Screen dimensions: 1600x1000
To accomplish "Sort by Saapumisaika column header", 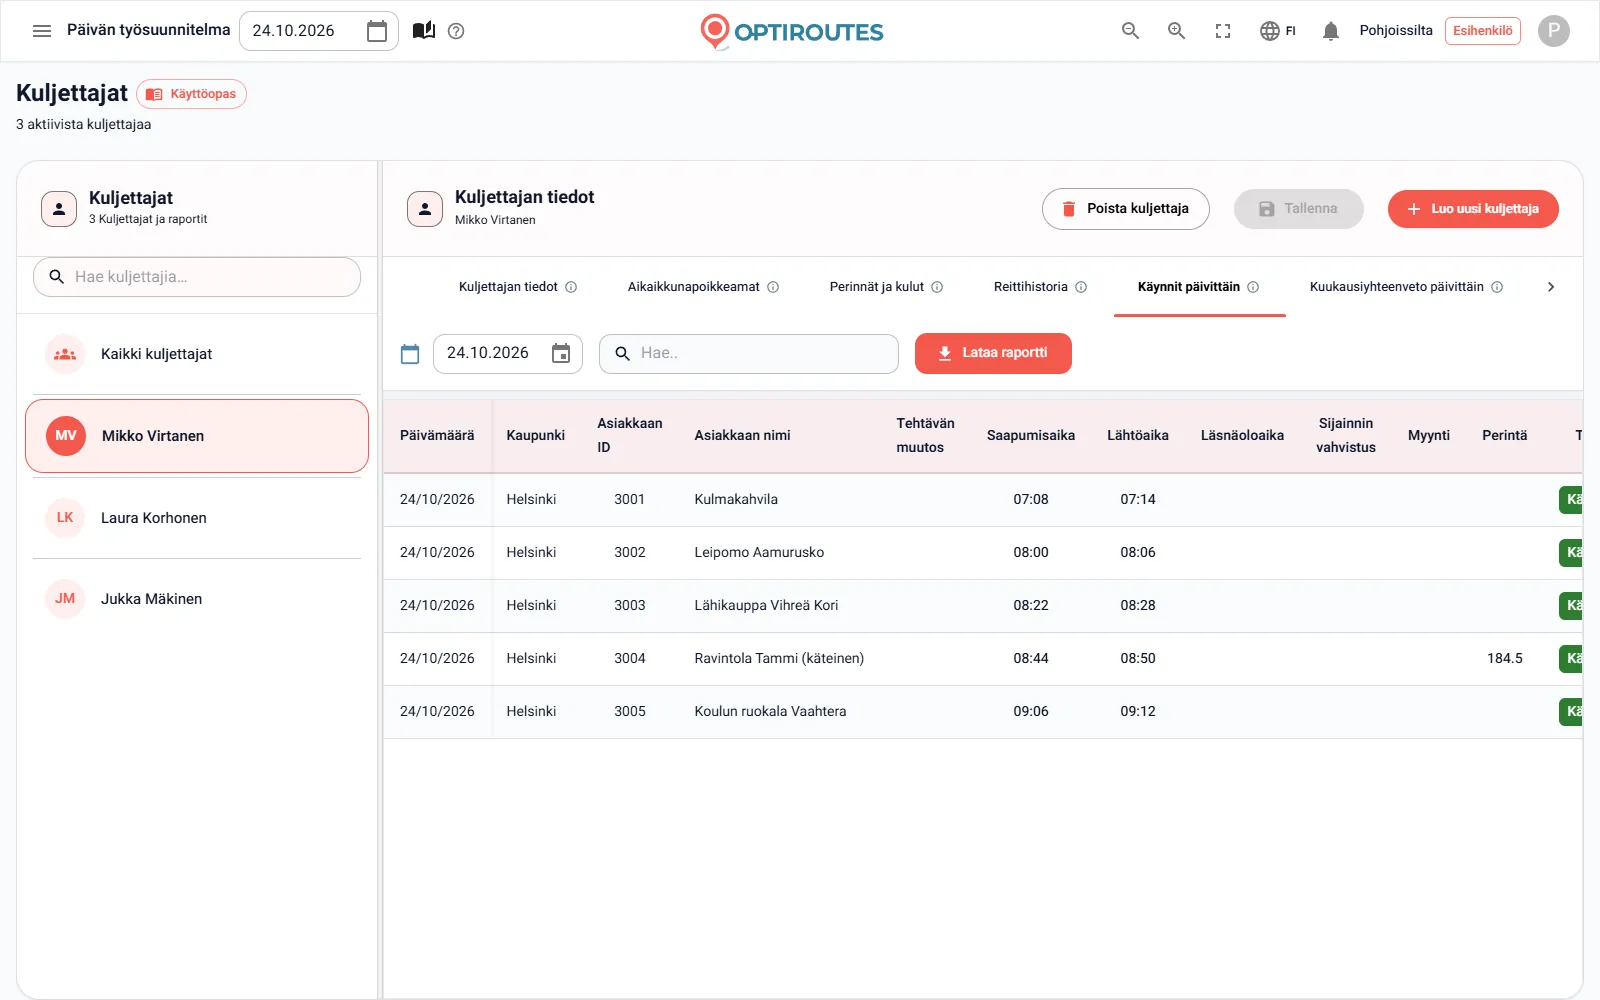I will [1030, 436].
